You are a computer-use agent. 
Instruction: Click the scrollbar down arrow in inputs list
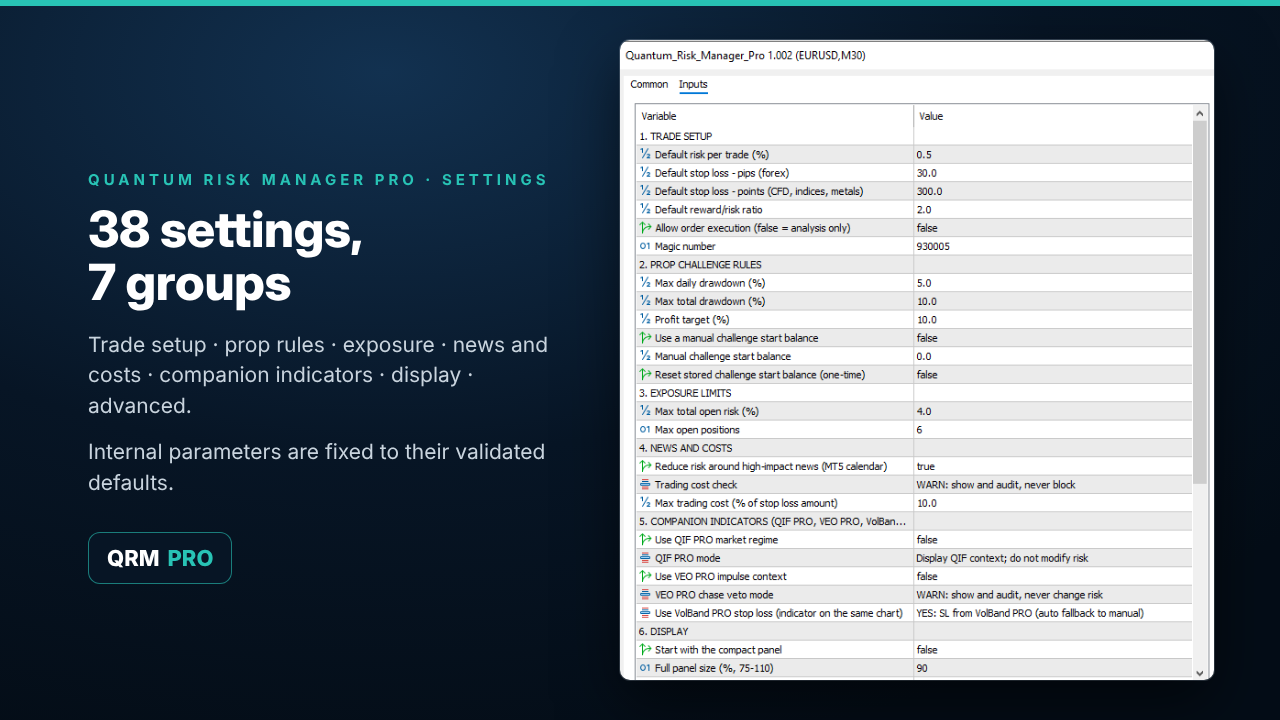tap(1201, 673)
